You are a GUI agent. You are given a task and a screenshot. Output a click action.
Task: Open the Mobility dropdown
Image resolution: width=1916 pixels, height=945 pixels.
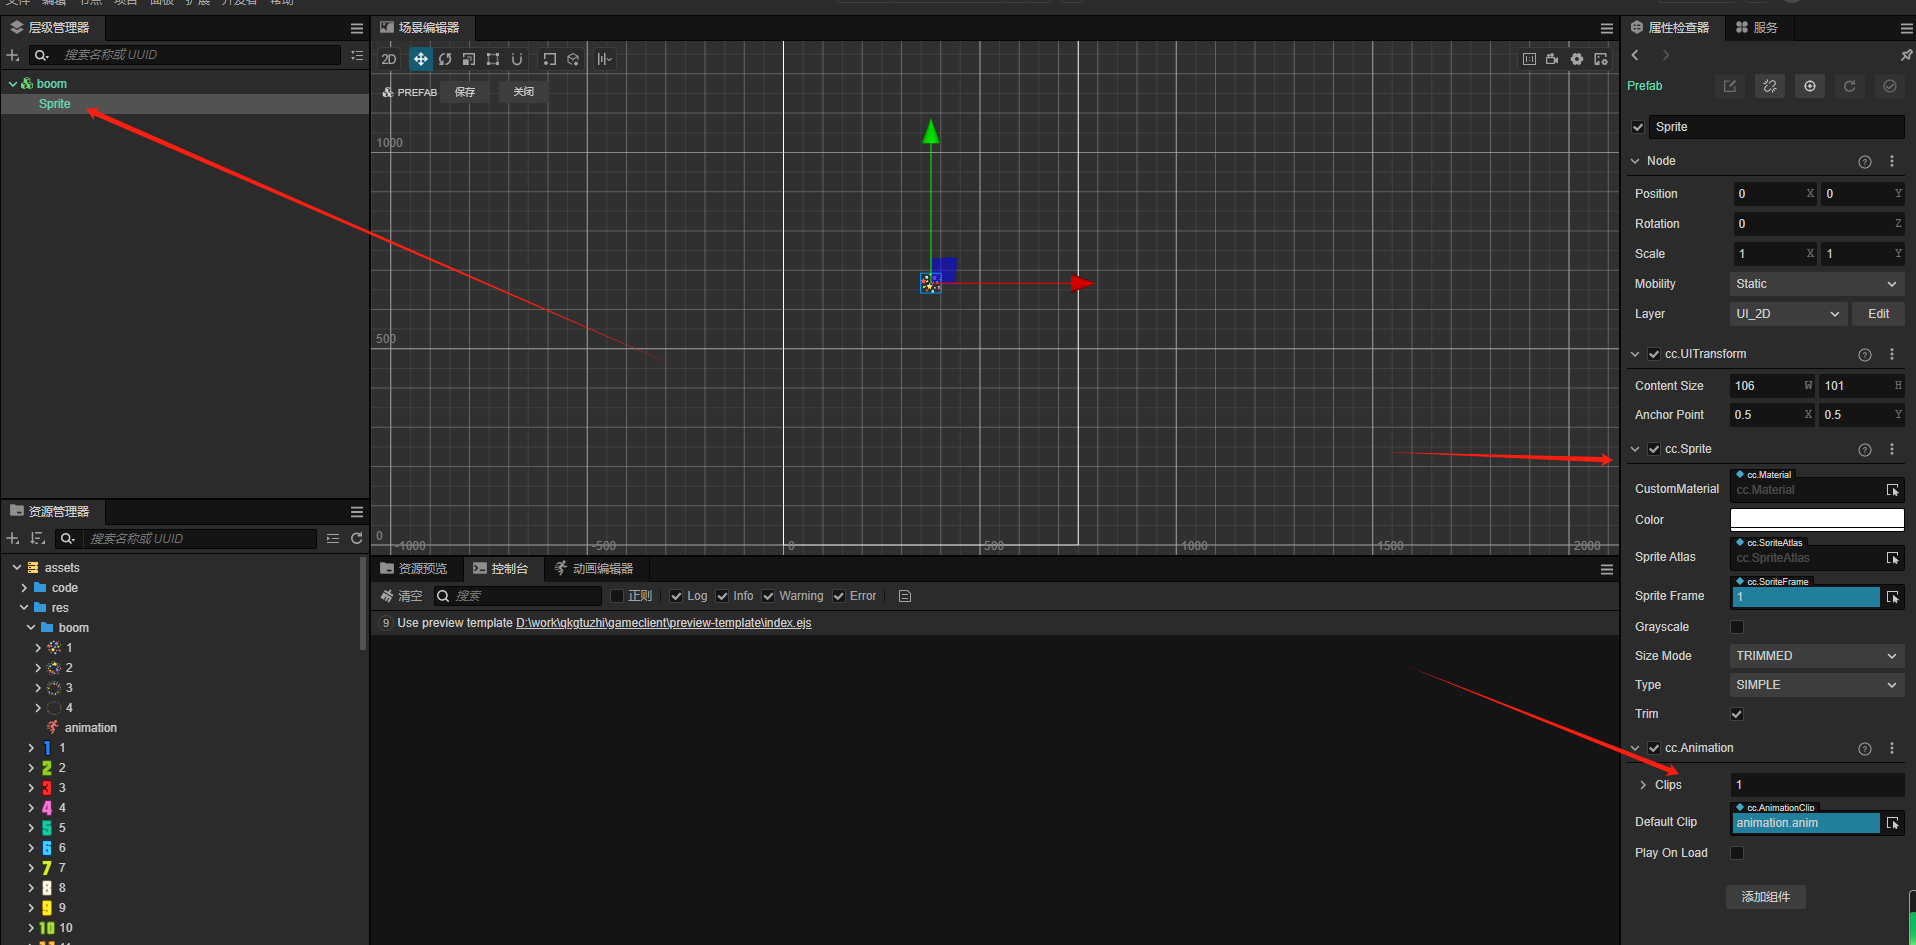tap(1816, 284)
